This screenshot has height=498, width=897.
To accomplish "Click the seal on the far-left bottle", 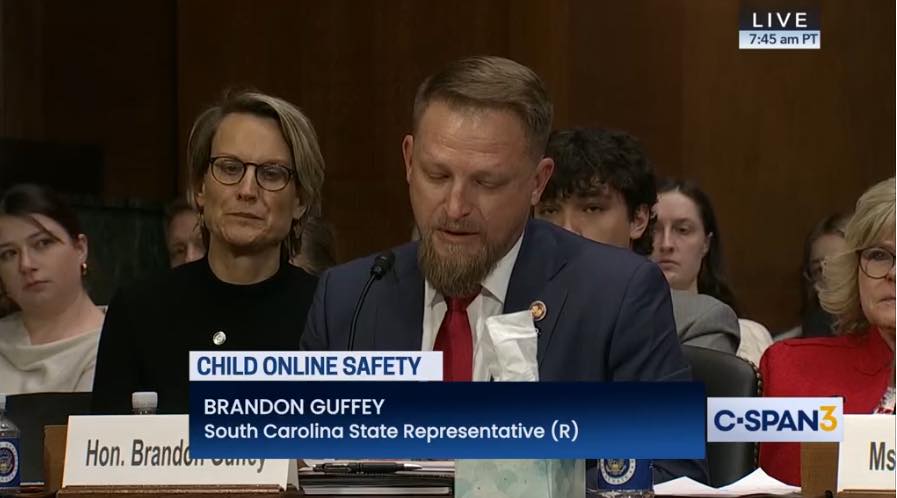I will click(x=7, y=461).
